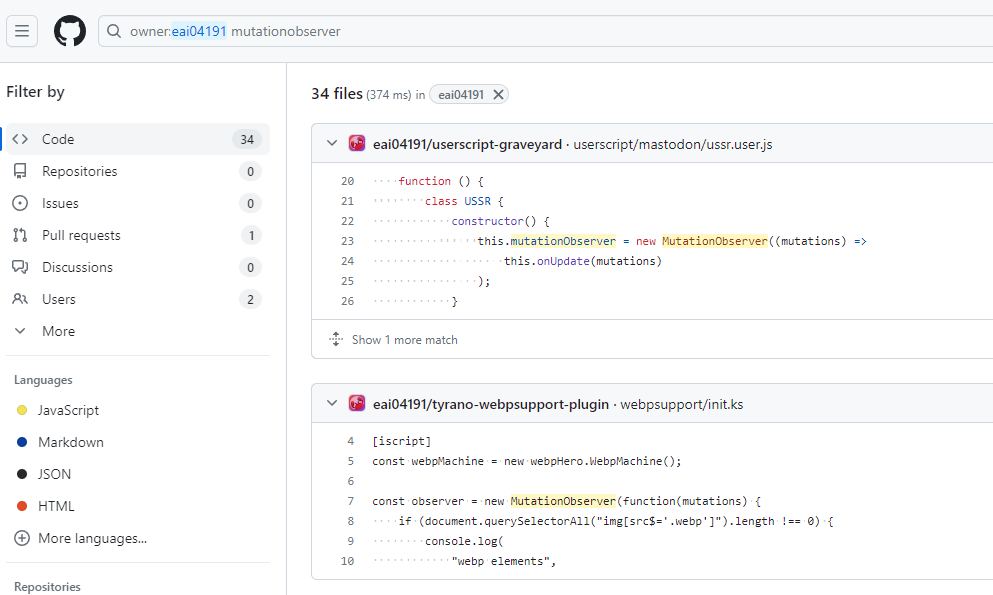Filter by JSON language

click(54, 474)
